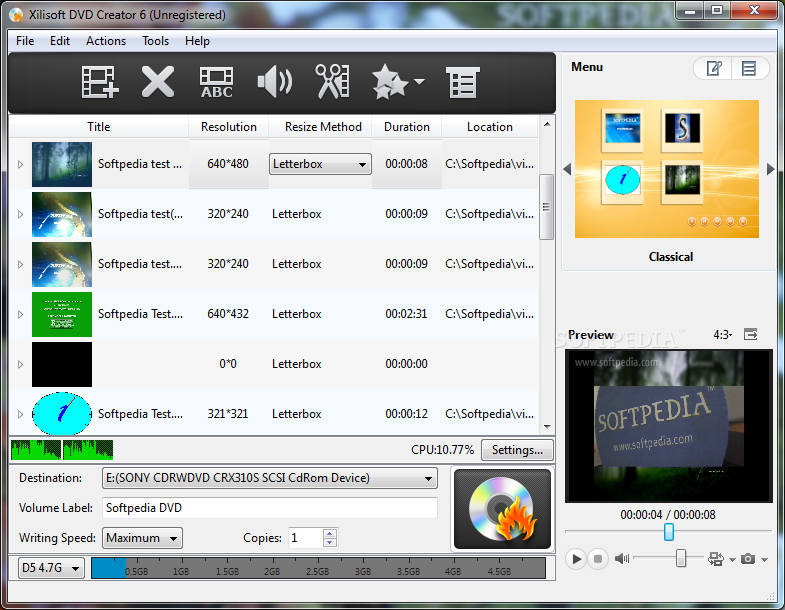Open the audio track speaker toolbar icon
This screenshot has width=785, height=610.
[x=274, y=82]
